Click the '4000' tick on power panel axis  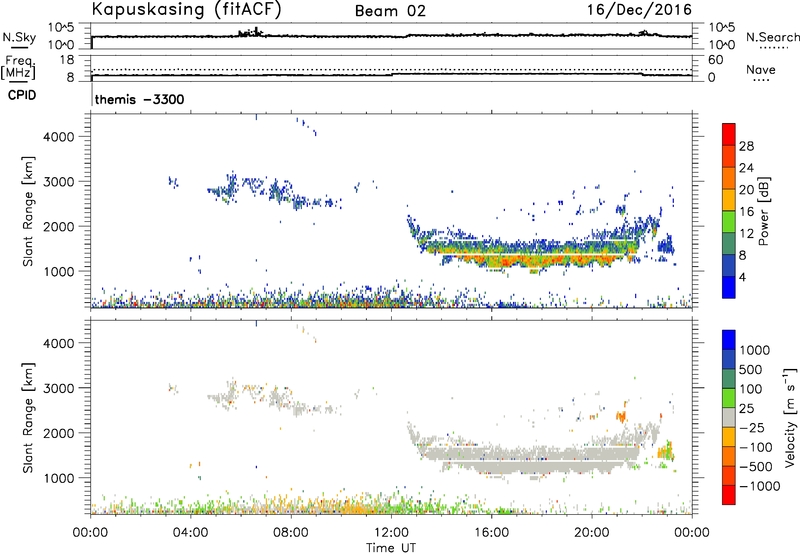pyautogui.click(x=59, y=137)
